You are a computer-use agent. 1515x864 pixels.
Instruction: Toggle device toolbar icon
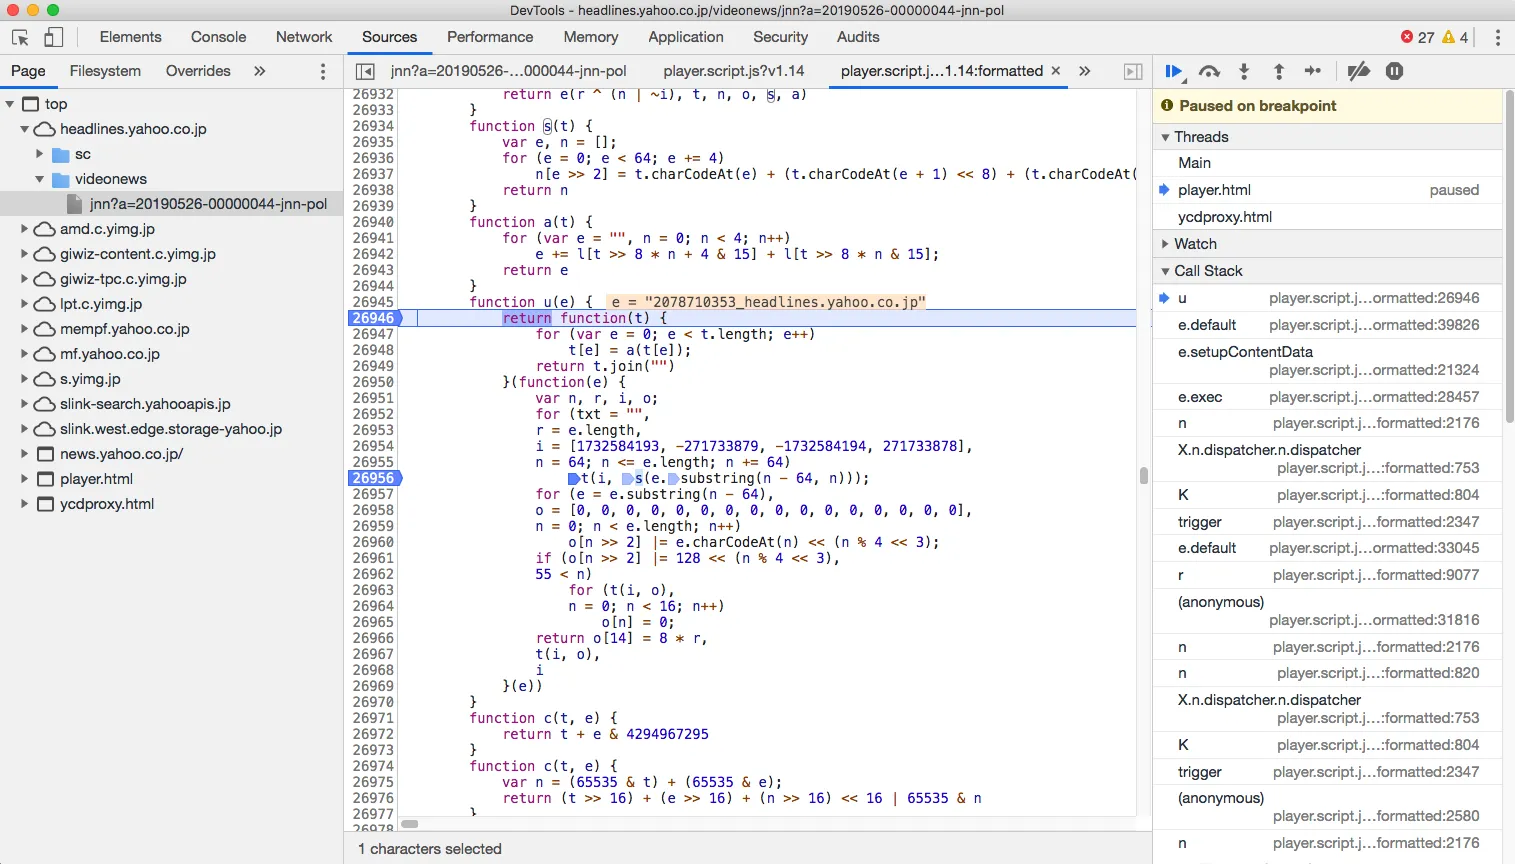[x=54, y=37]
